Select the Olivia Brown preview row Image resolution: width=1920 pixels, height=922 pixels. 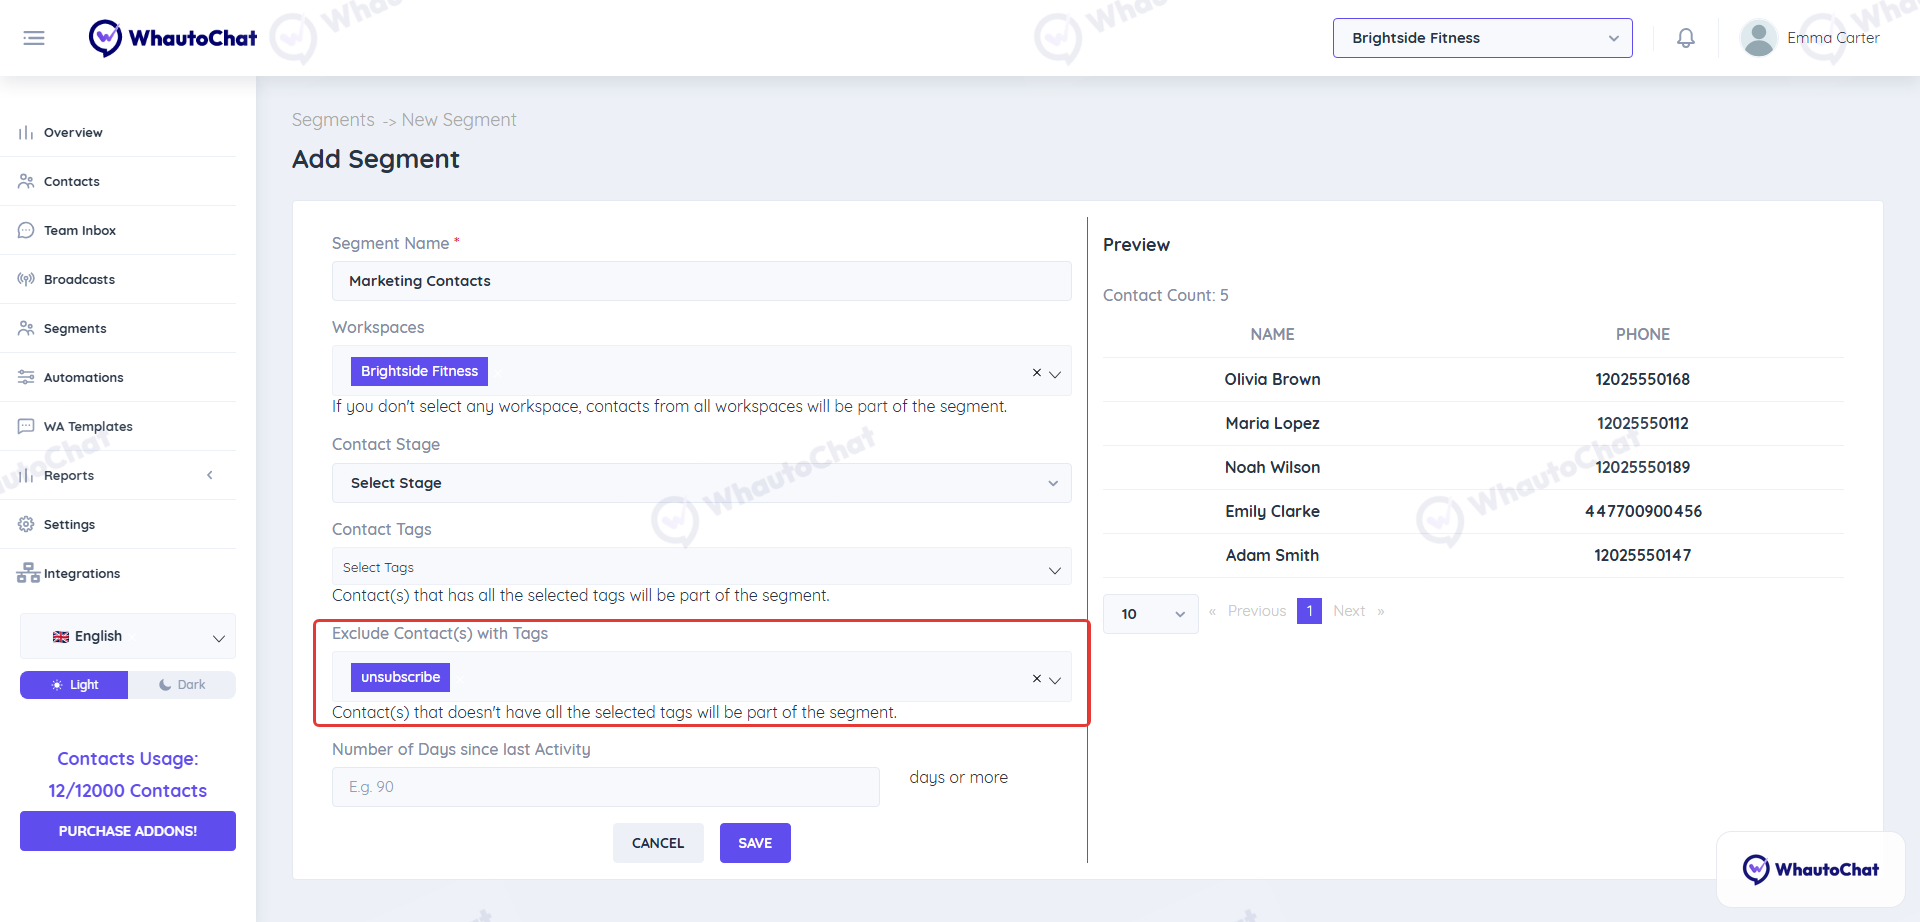[1473, 379]
